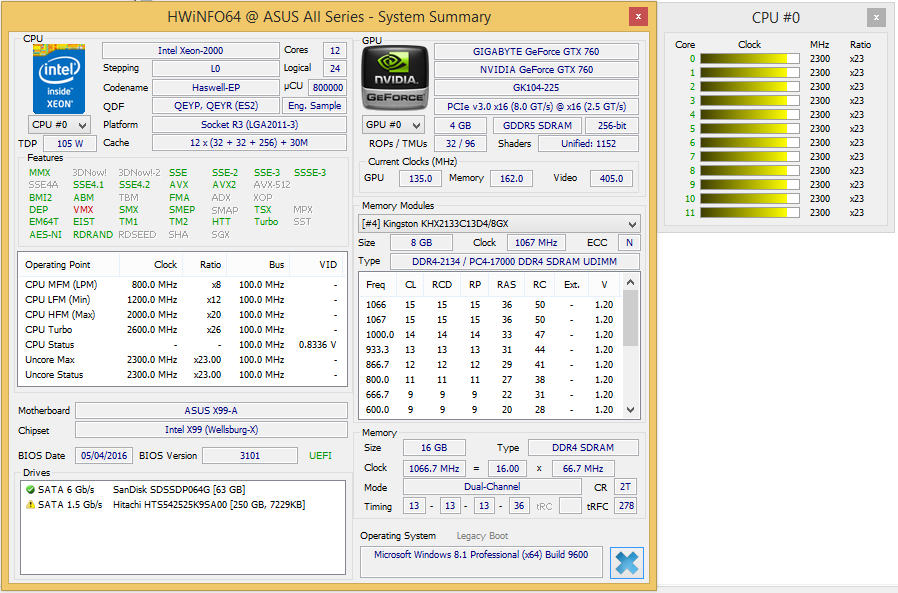
Task: Click the Intel Xeon-2000 CPU name field
Action: (x=191, y=50)
